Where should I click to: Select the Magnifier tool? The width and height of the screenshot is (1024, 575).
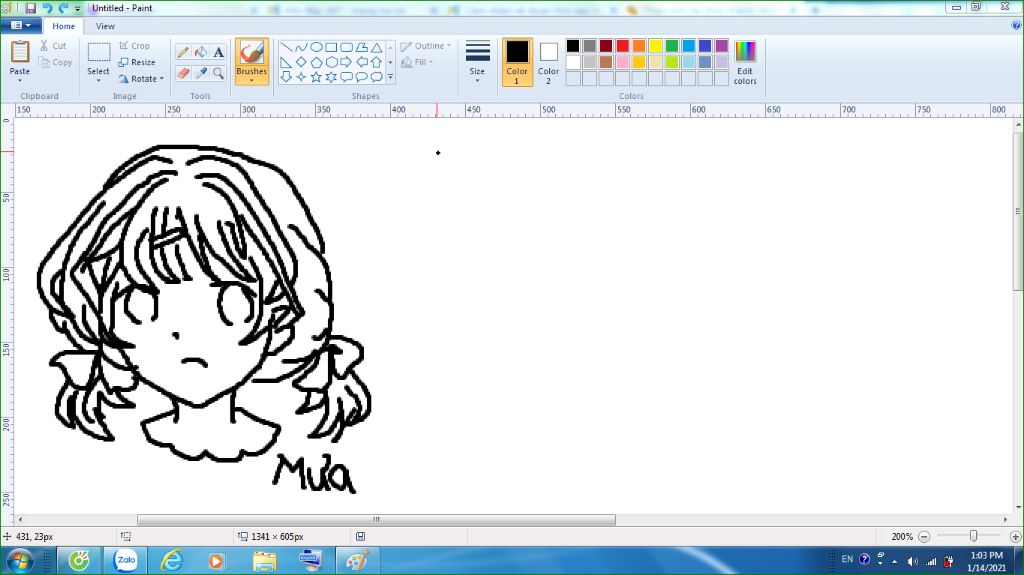(x=219, y=73)
